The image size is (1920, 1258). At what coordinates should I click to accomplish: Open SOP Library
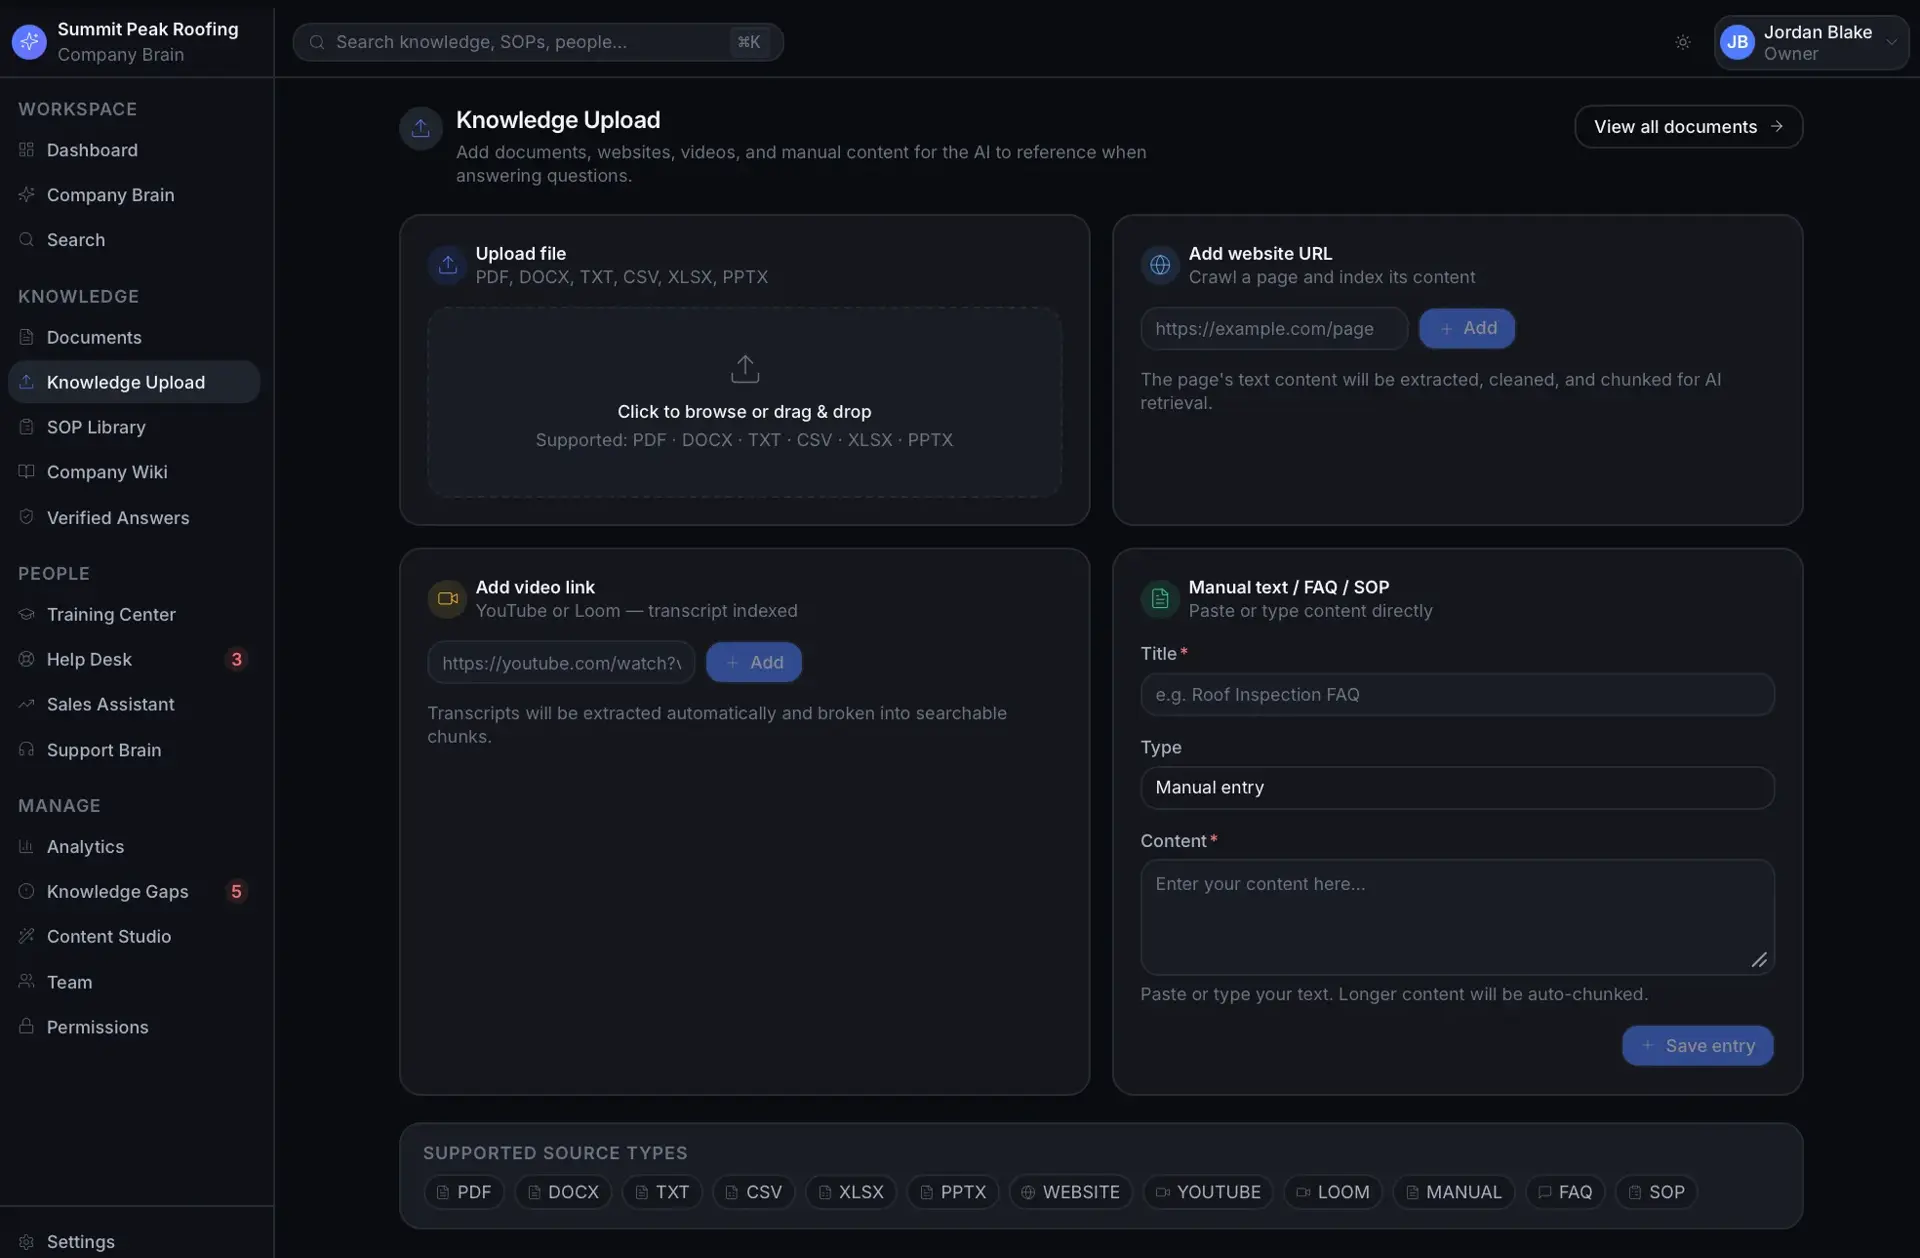(x=134, y=427)
